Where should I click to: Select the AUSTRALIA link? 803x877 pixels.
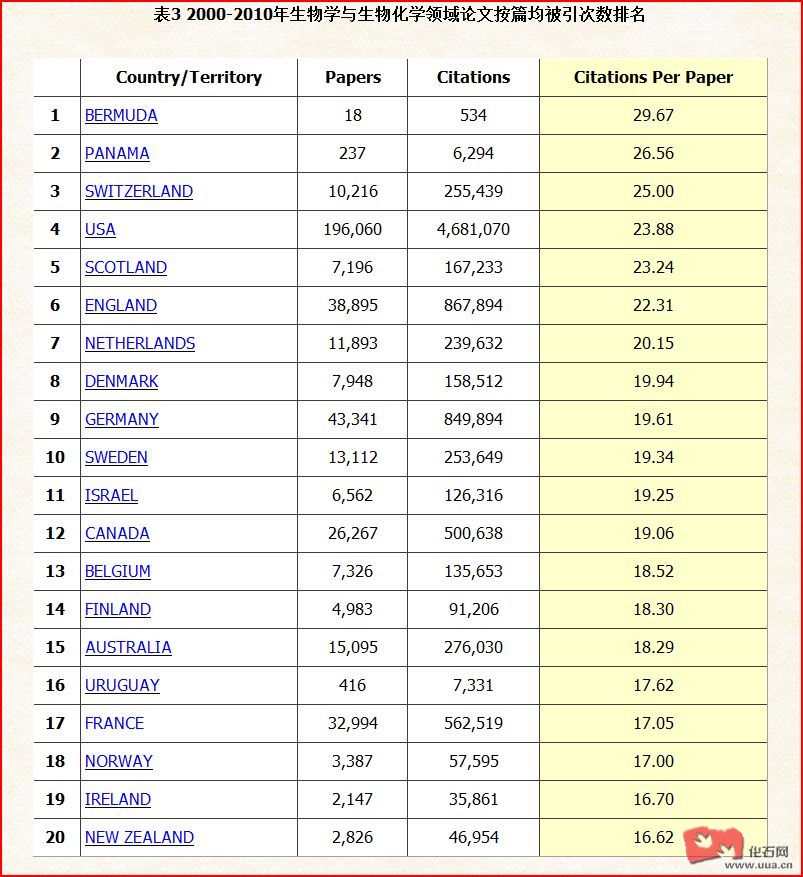point(128,648)
